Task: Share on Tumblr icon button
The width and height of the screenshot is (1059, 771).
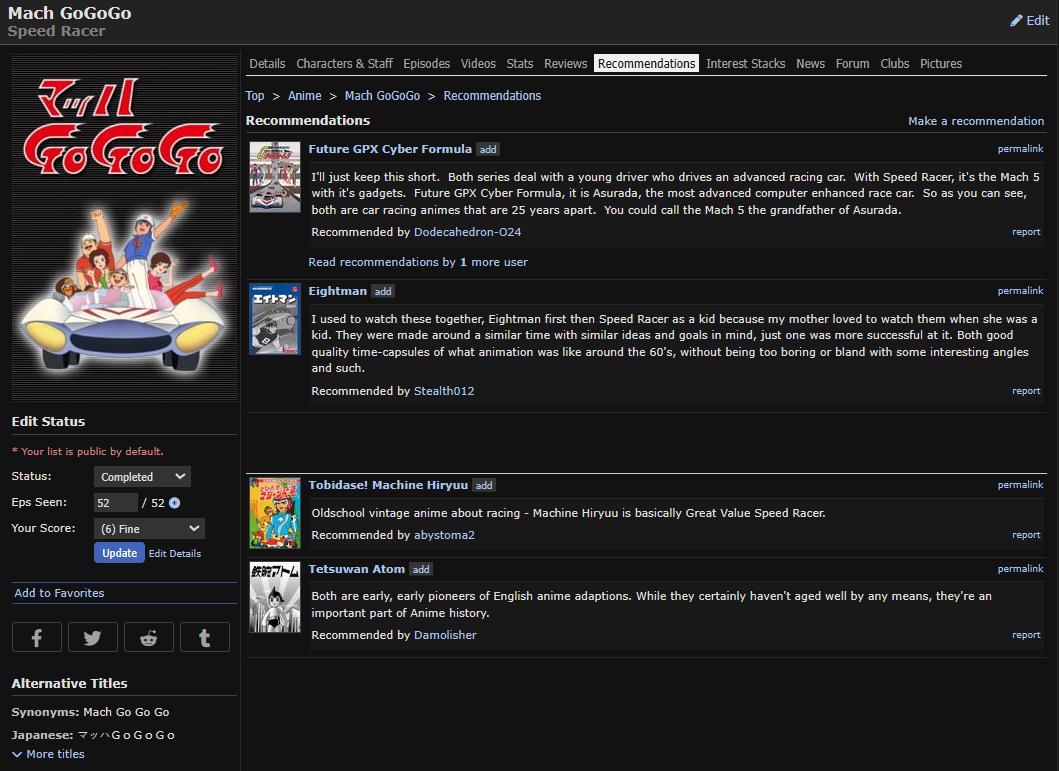Action: pyautogui.click(x=205, y=637)
